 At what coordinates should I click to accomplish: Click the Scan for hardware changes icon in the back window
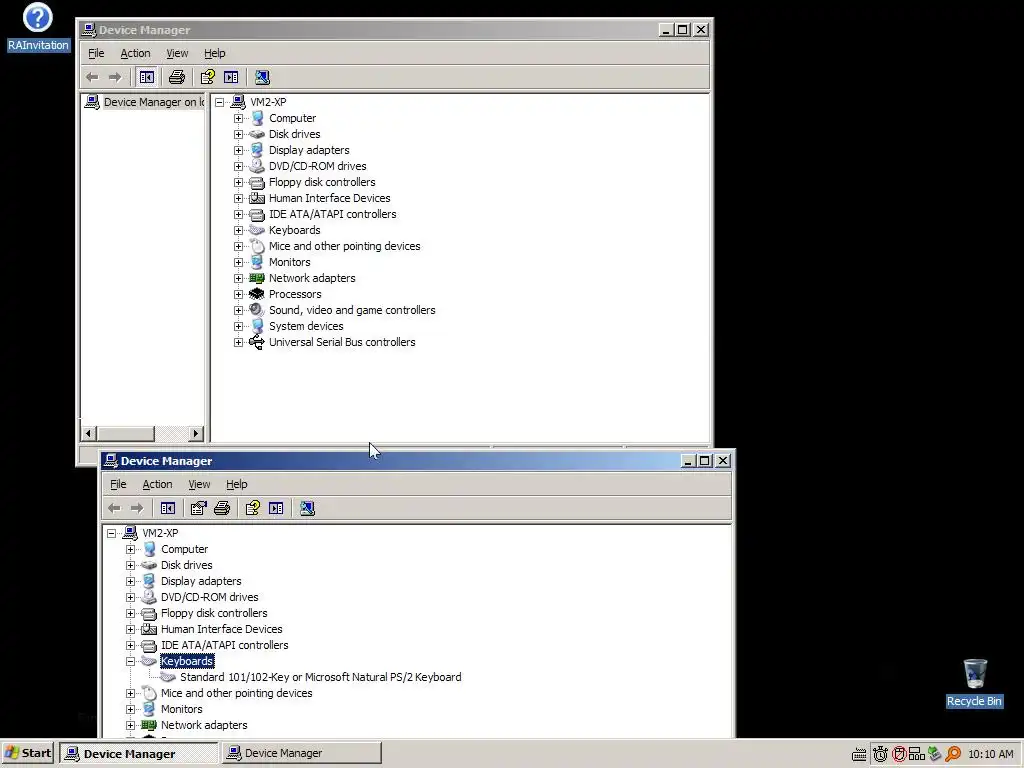(263, 77)
